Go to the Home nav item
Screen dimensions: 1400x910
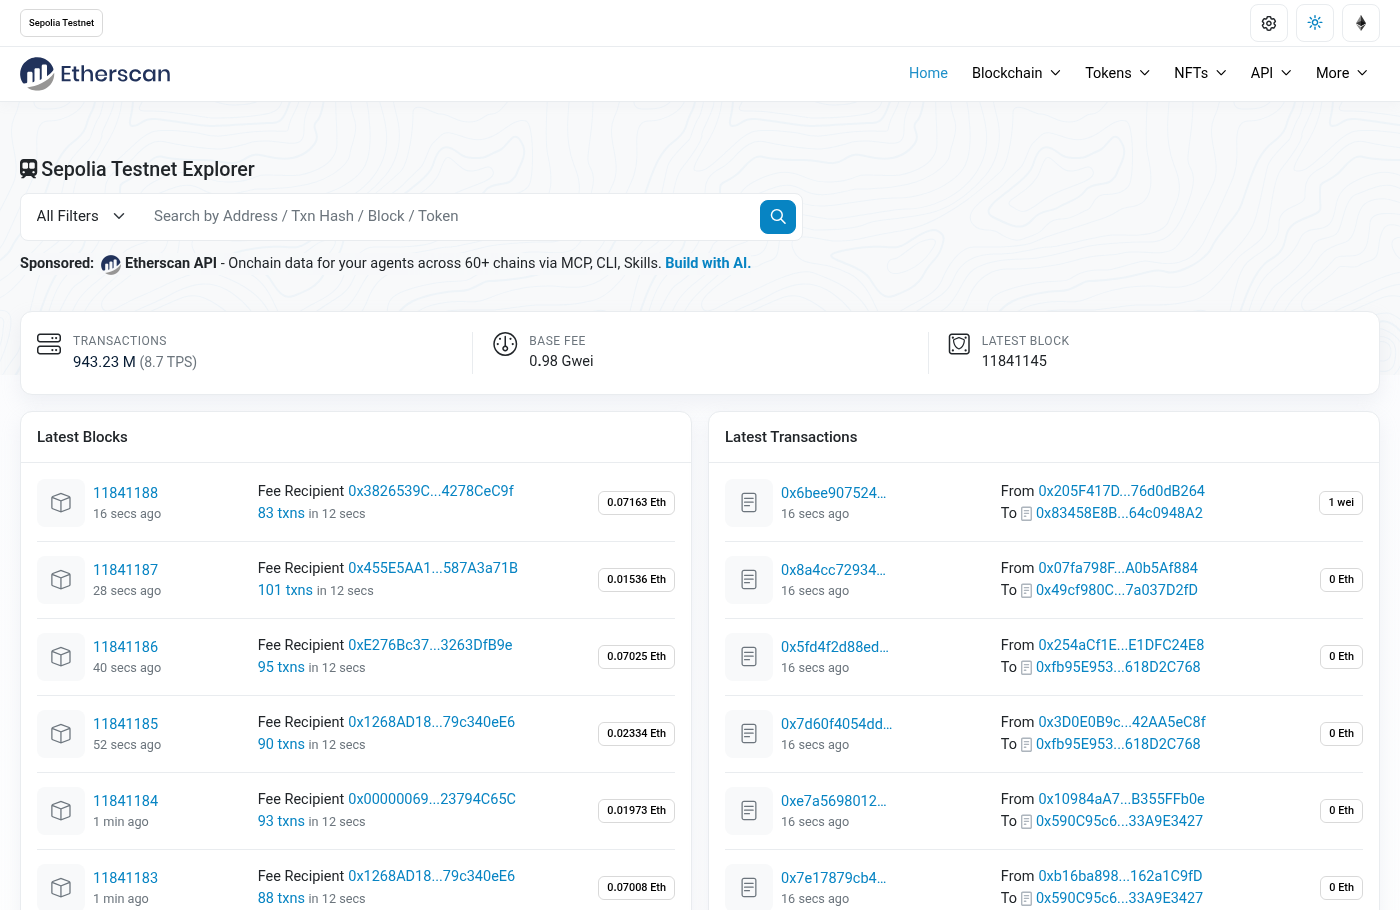click(928, 73)
